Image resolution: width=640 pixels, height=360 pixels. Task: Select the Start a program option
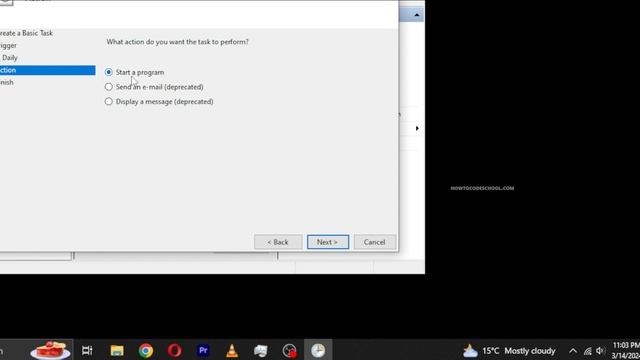tap(134, 72)
